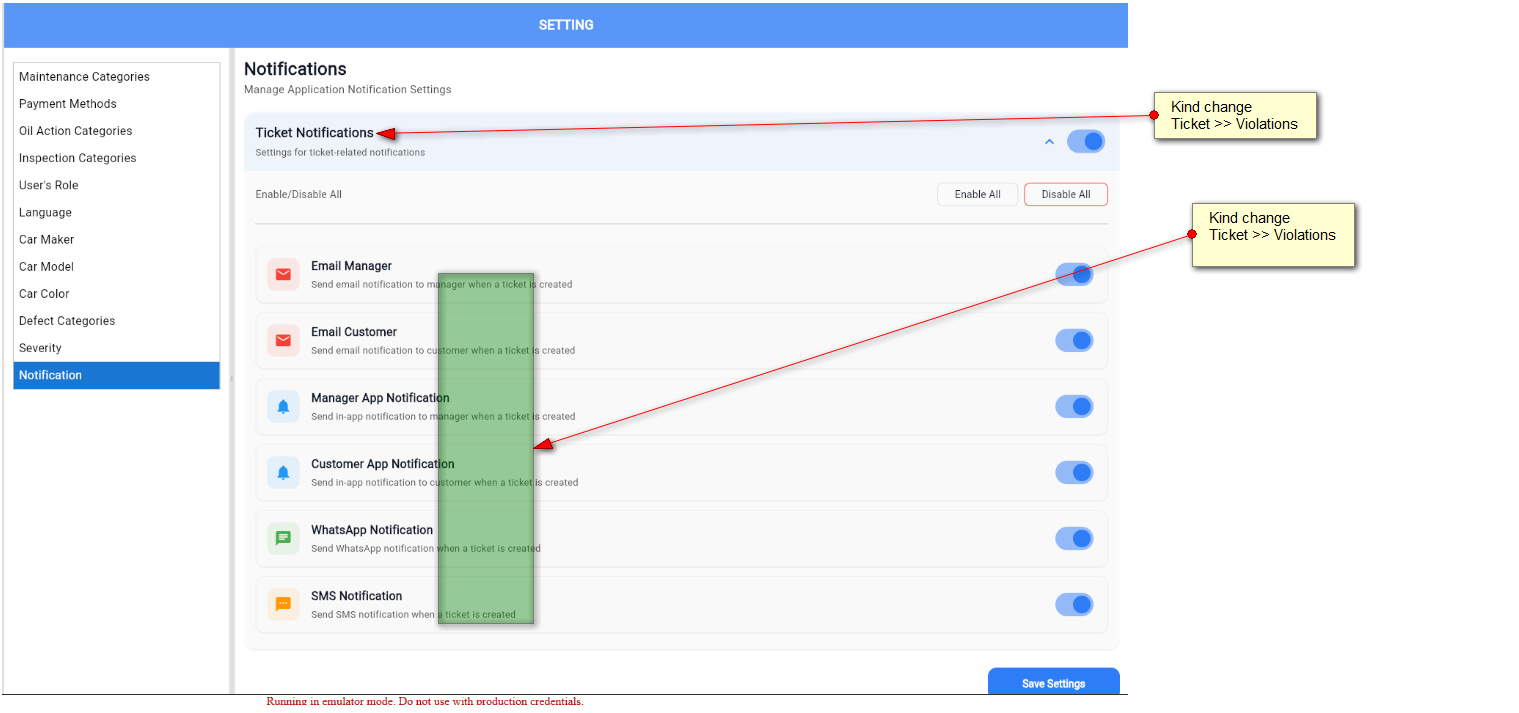Toggle the Email Manager switch

click(x=1074, y=274)
